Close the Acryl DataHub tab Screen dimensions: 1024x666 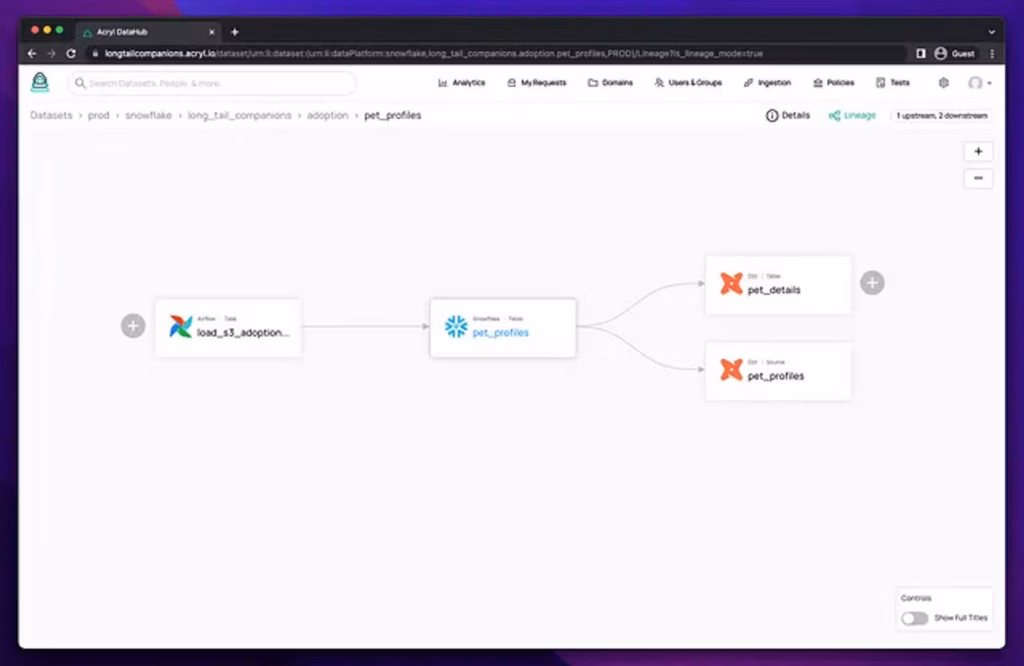click(212, 31)
